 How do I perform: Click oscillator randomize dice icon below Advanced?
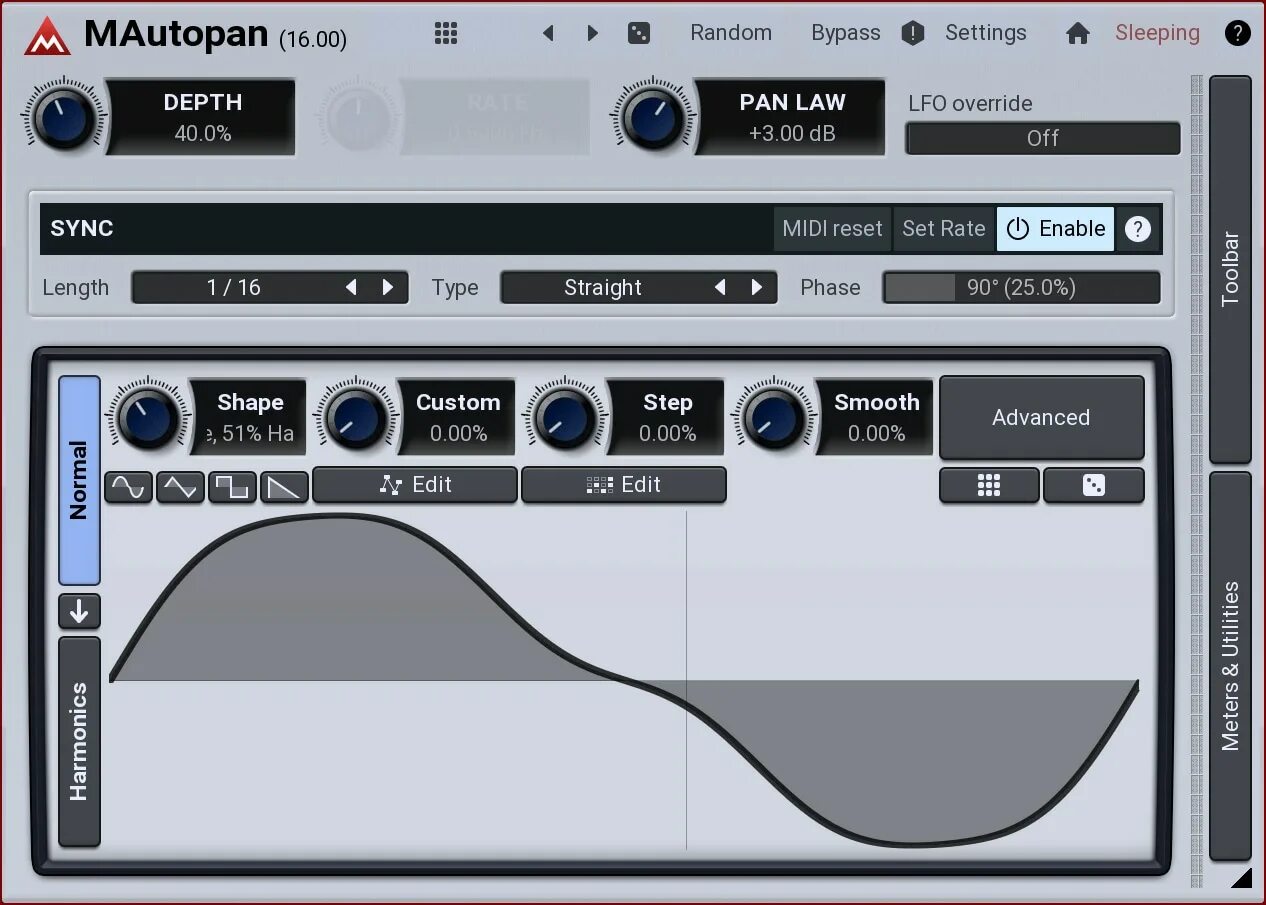tap(1094, 485)
